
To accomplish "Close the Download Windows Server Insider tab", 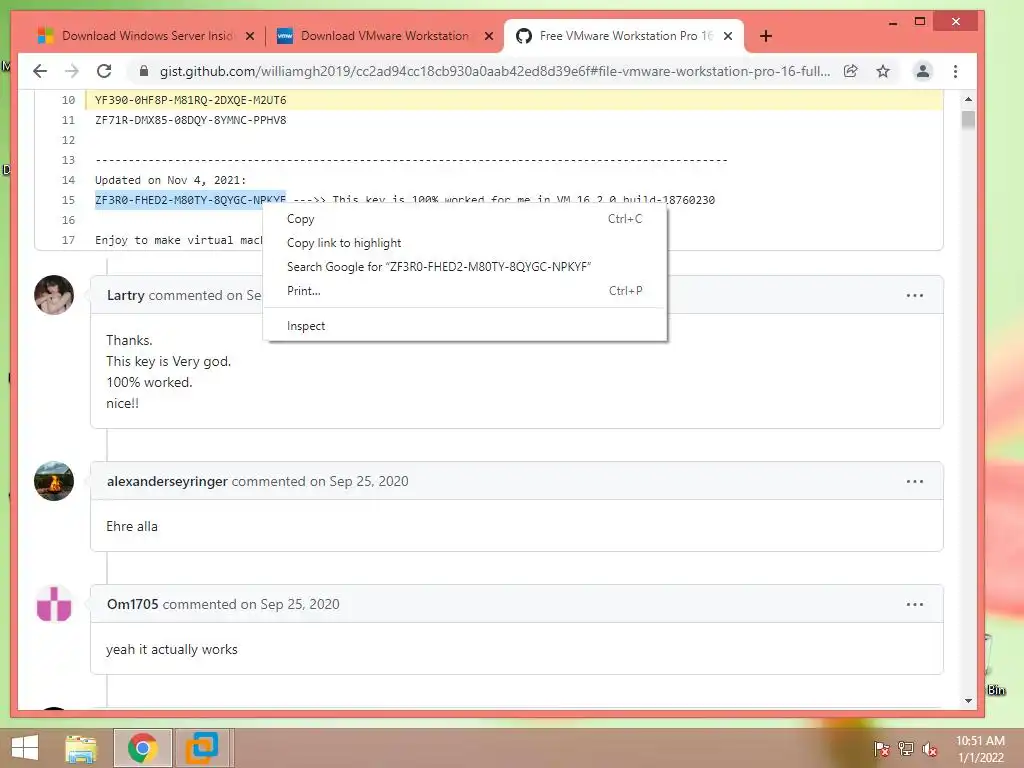I will 249,36.
